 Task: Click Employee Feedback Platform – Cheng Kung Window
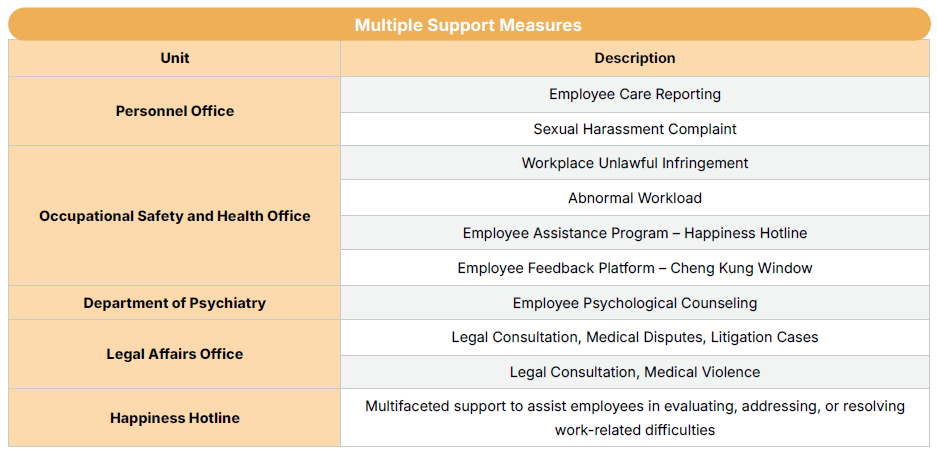click(x=634, y=268)
